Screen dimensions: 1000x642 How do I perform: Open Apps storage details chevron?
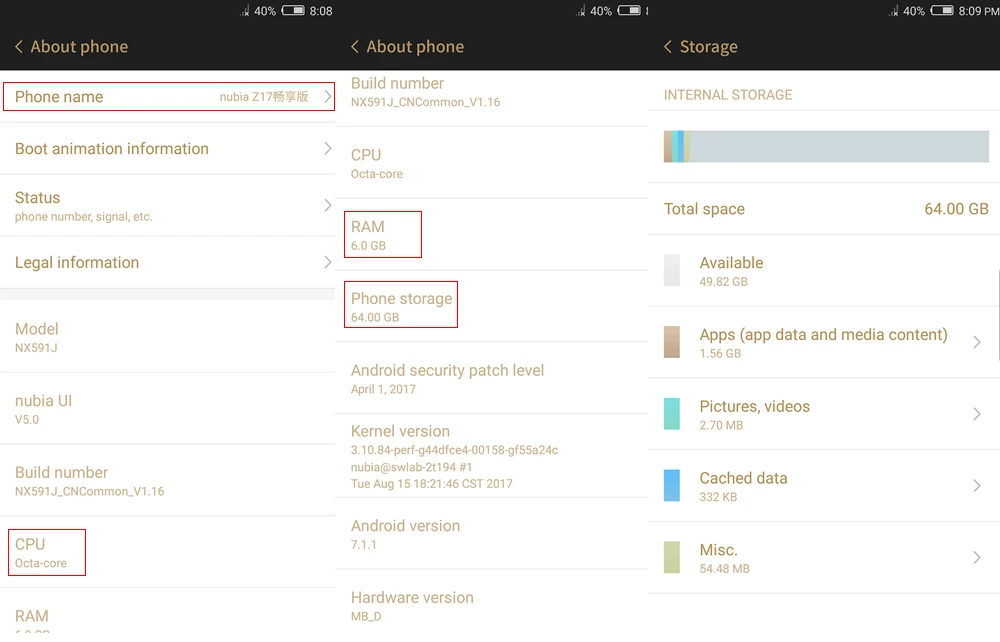pos(976,342)
